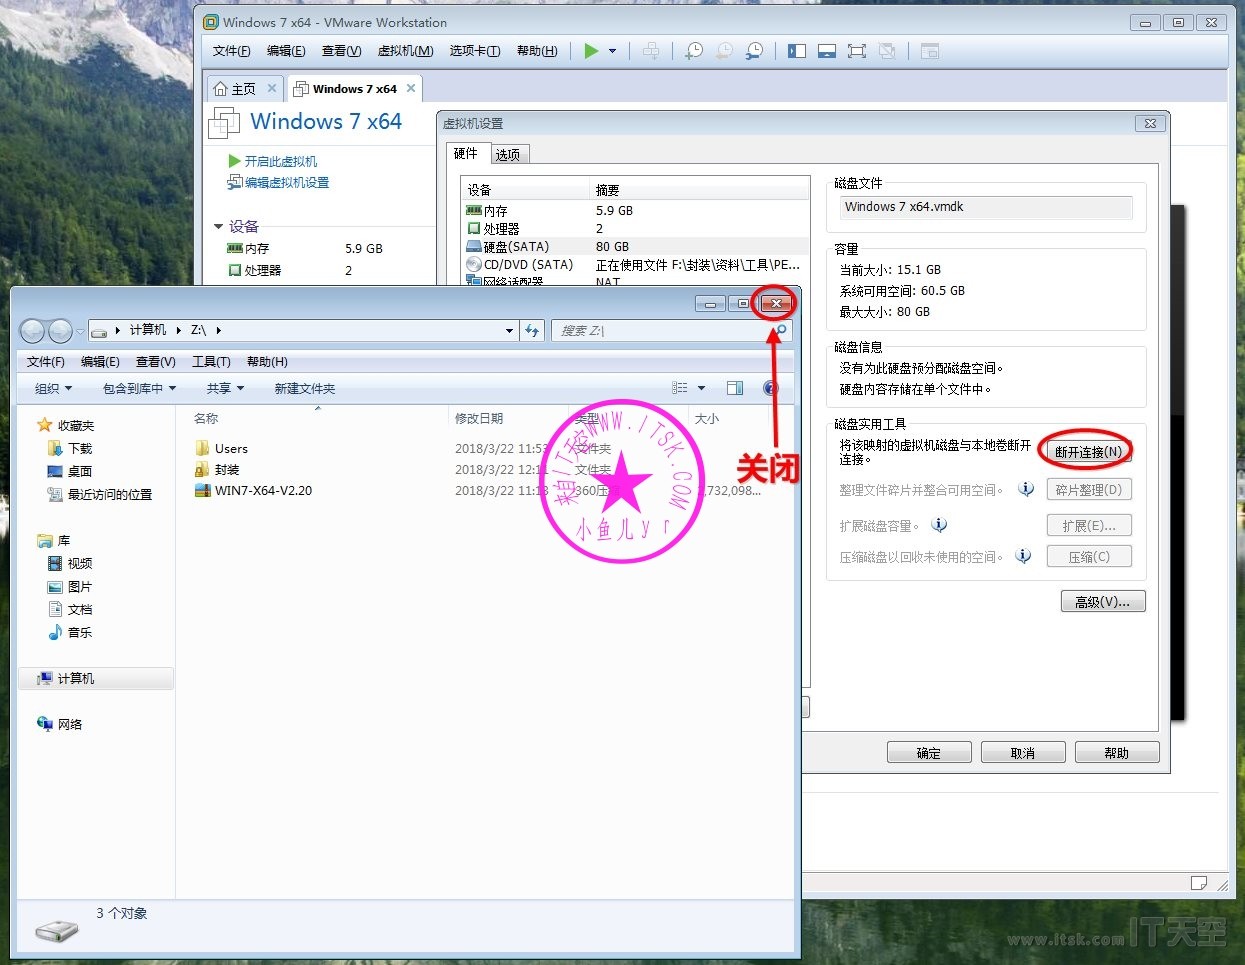Click the 开启此虚拟机 link

click(280, 161)
